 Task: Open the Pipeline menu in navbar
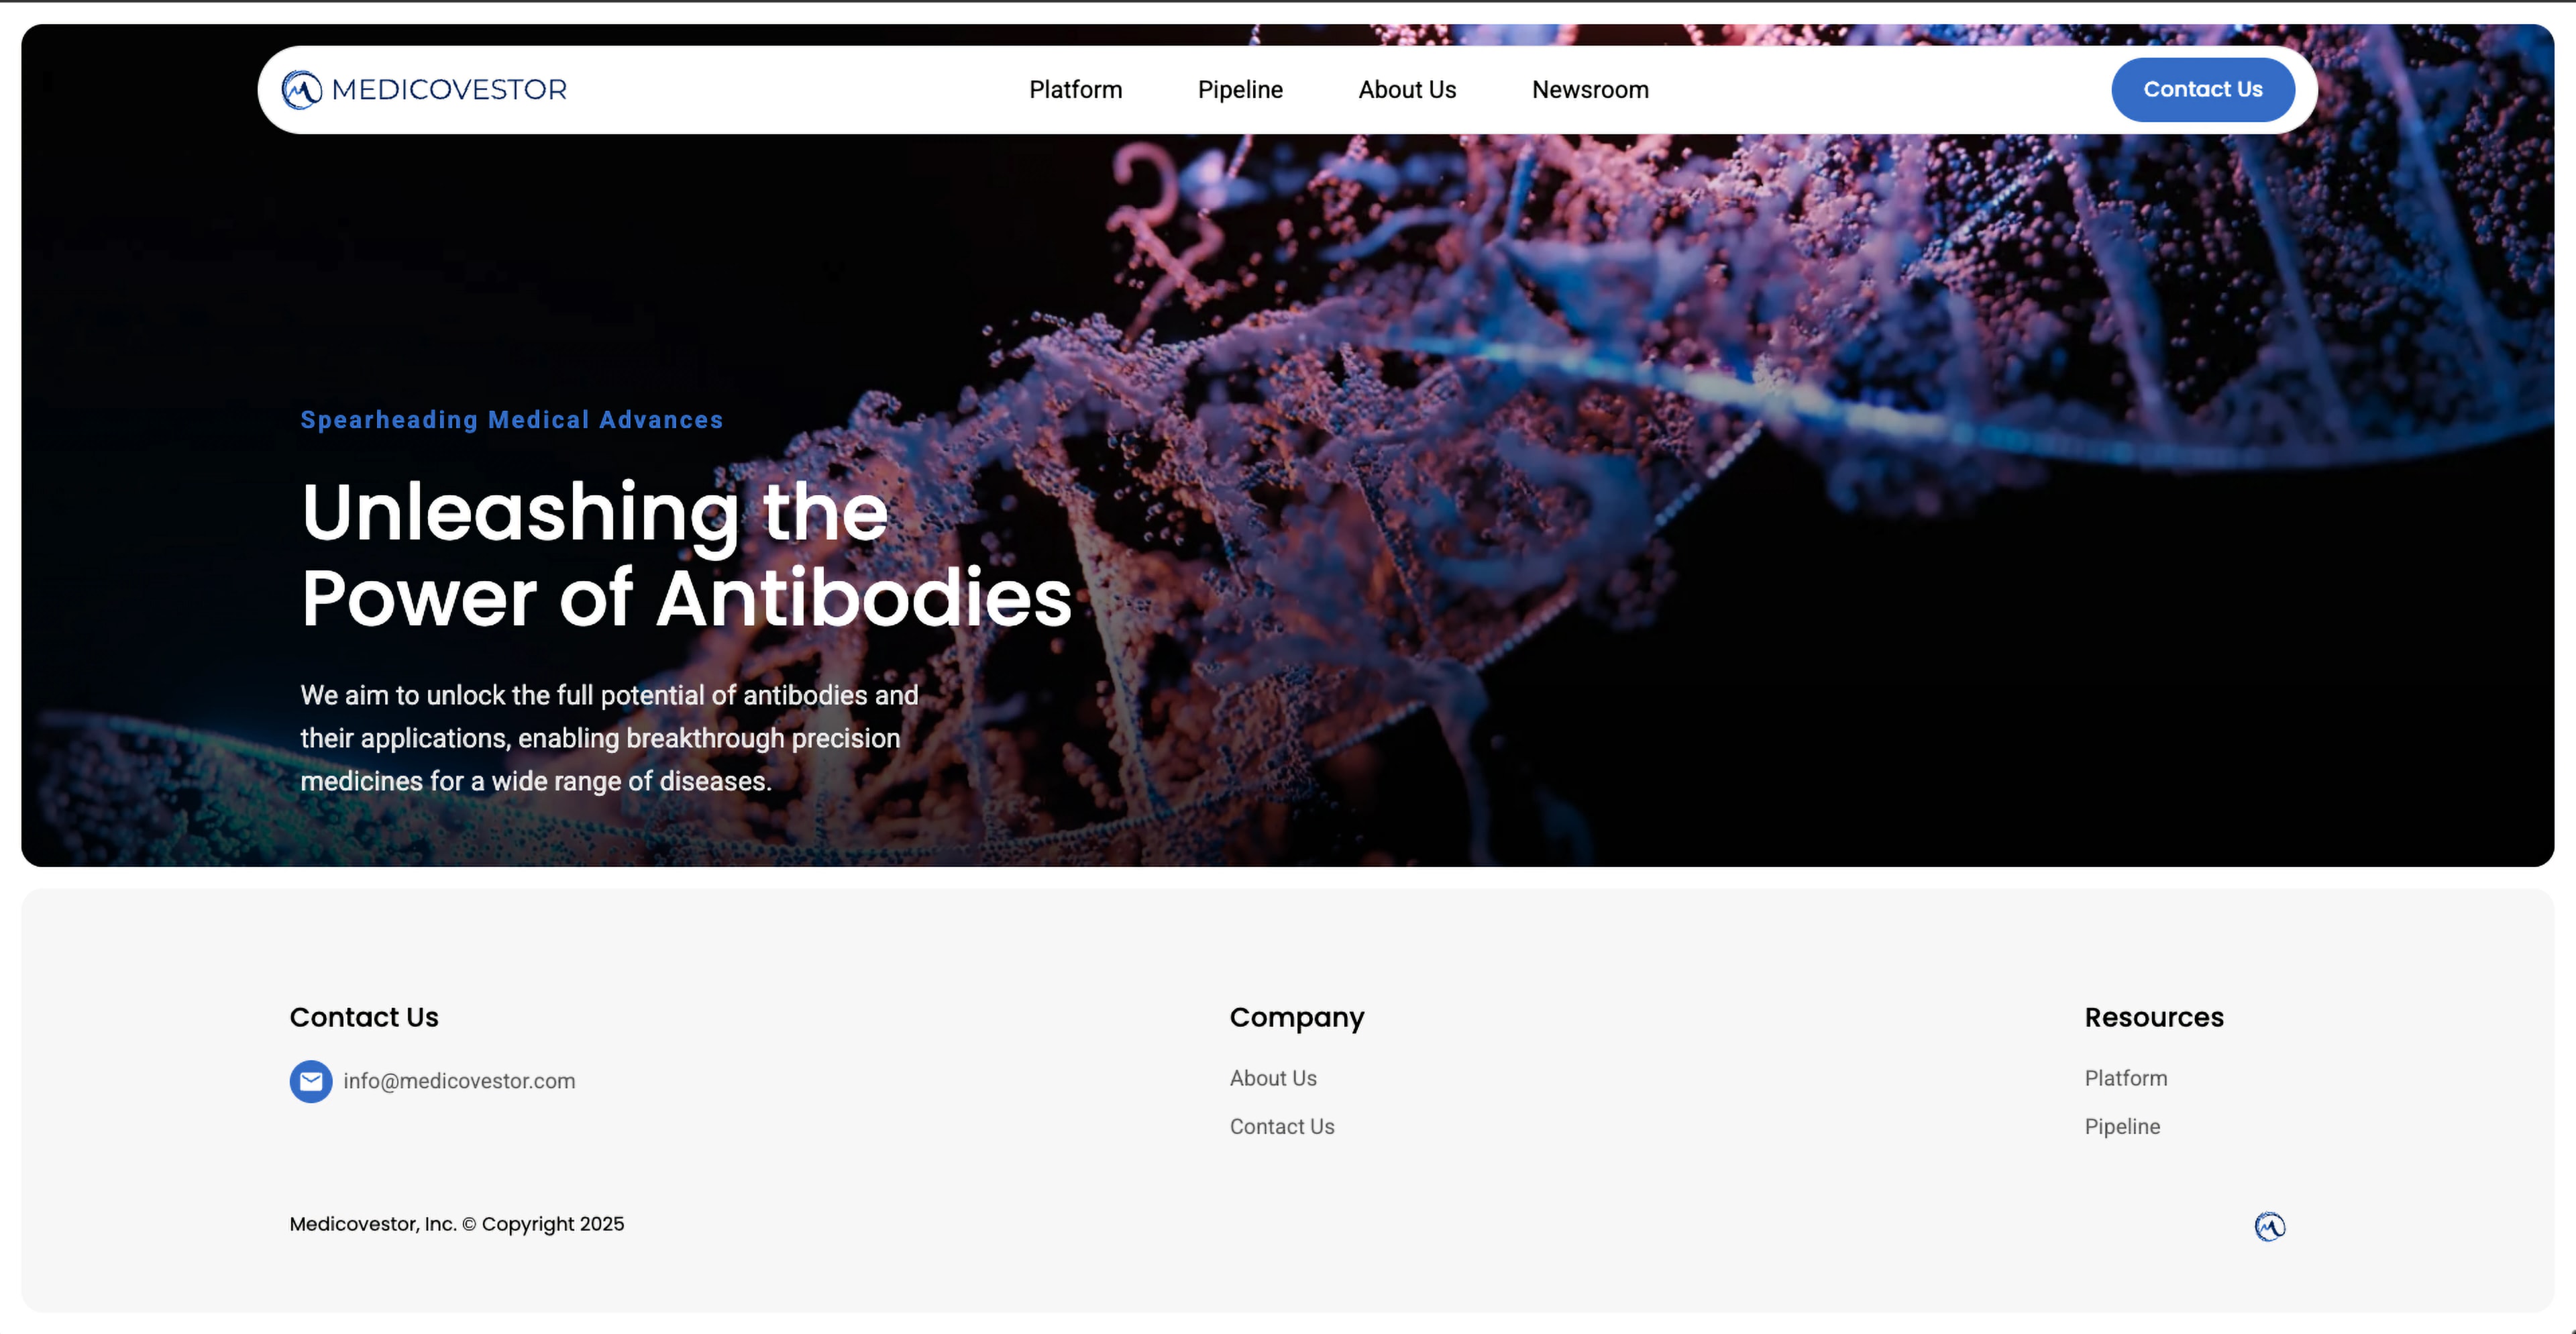[x=1240, y=90]
